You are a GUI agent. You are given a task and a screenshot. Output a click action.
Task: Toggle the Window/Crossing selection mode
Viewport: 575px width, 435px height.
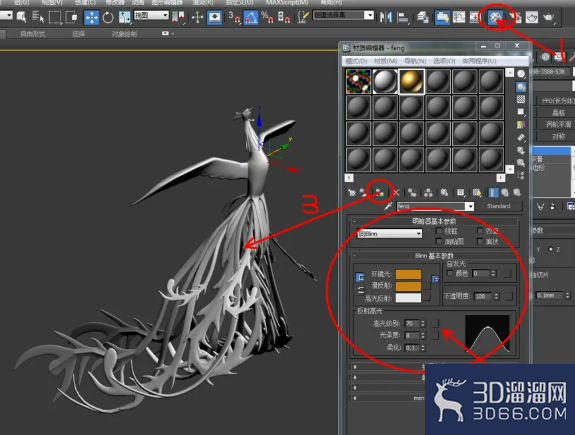(71, 17)
